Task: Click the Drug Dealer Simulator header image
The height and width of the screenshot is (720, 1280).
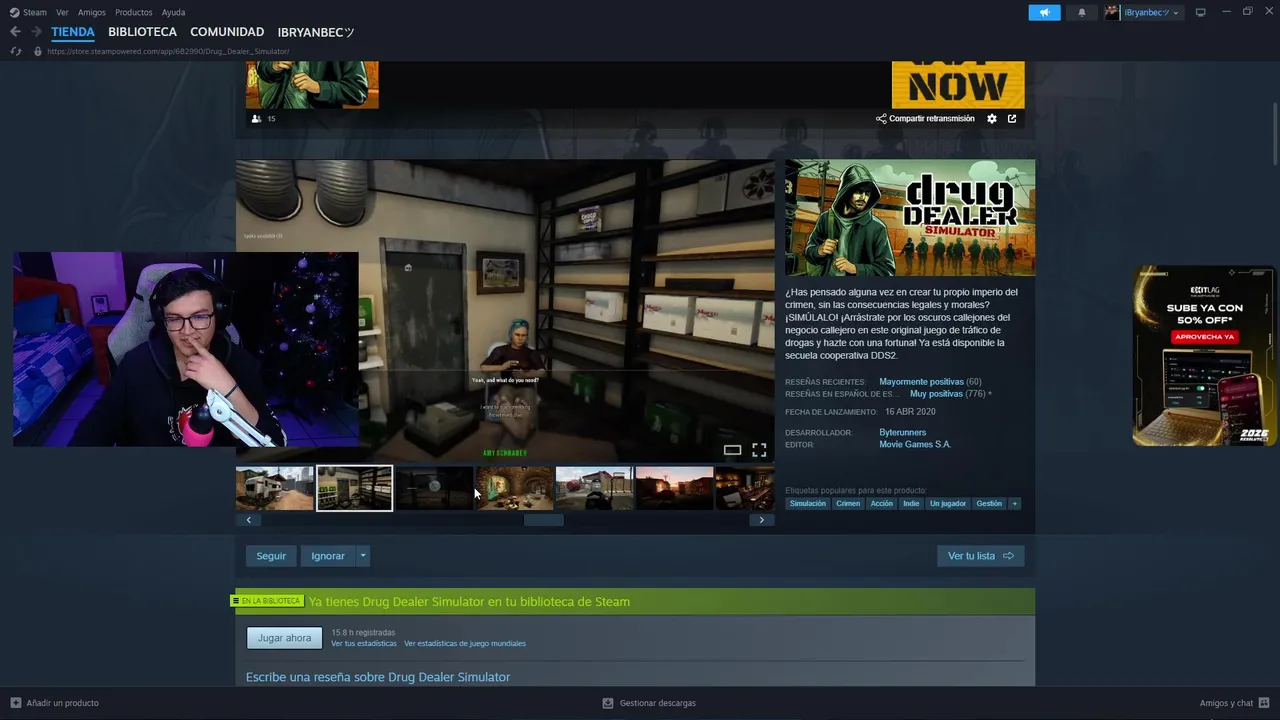Action: pos(910,217)
